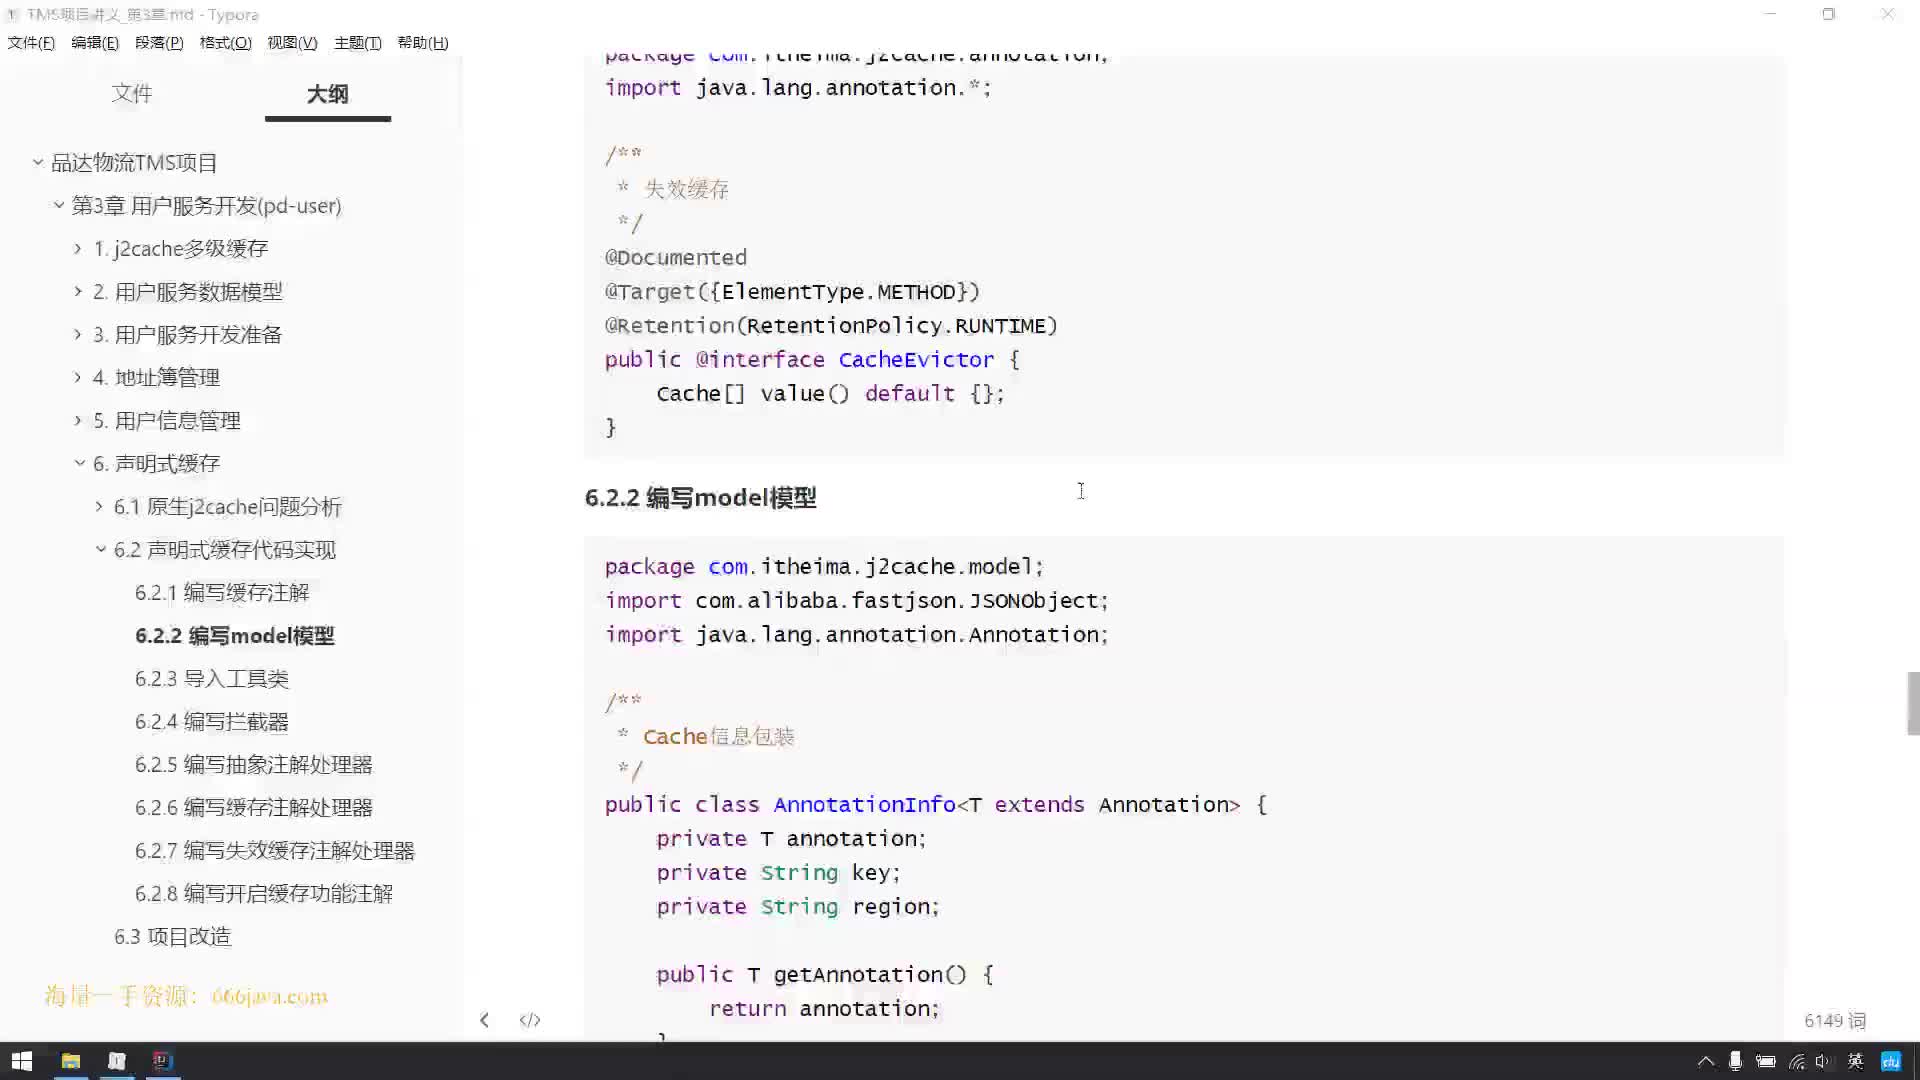Screen dimensions: 1920x1080
Task: Open the 格式(O) menu
Action: (225, 42)
